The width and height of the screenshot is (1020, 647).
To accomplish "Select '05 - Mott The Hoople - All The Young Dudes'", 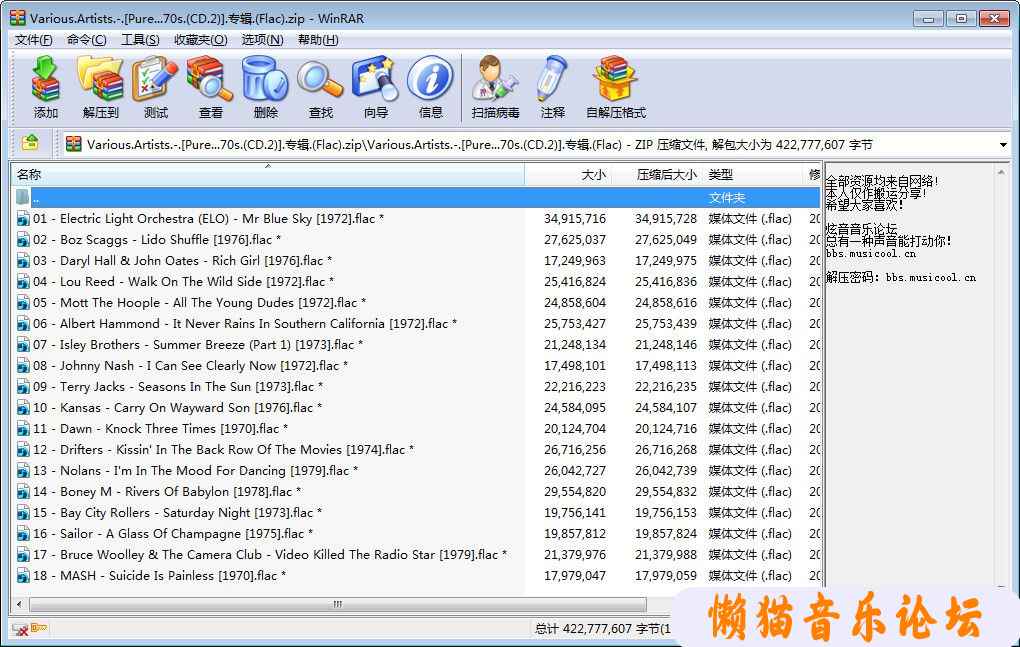I will pos(200,302).
